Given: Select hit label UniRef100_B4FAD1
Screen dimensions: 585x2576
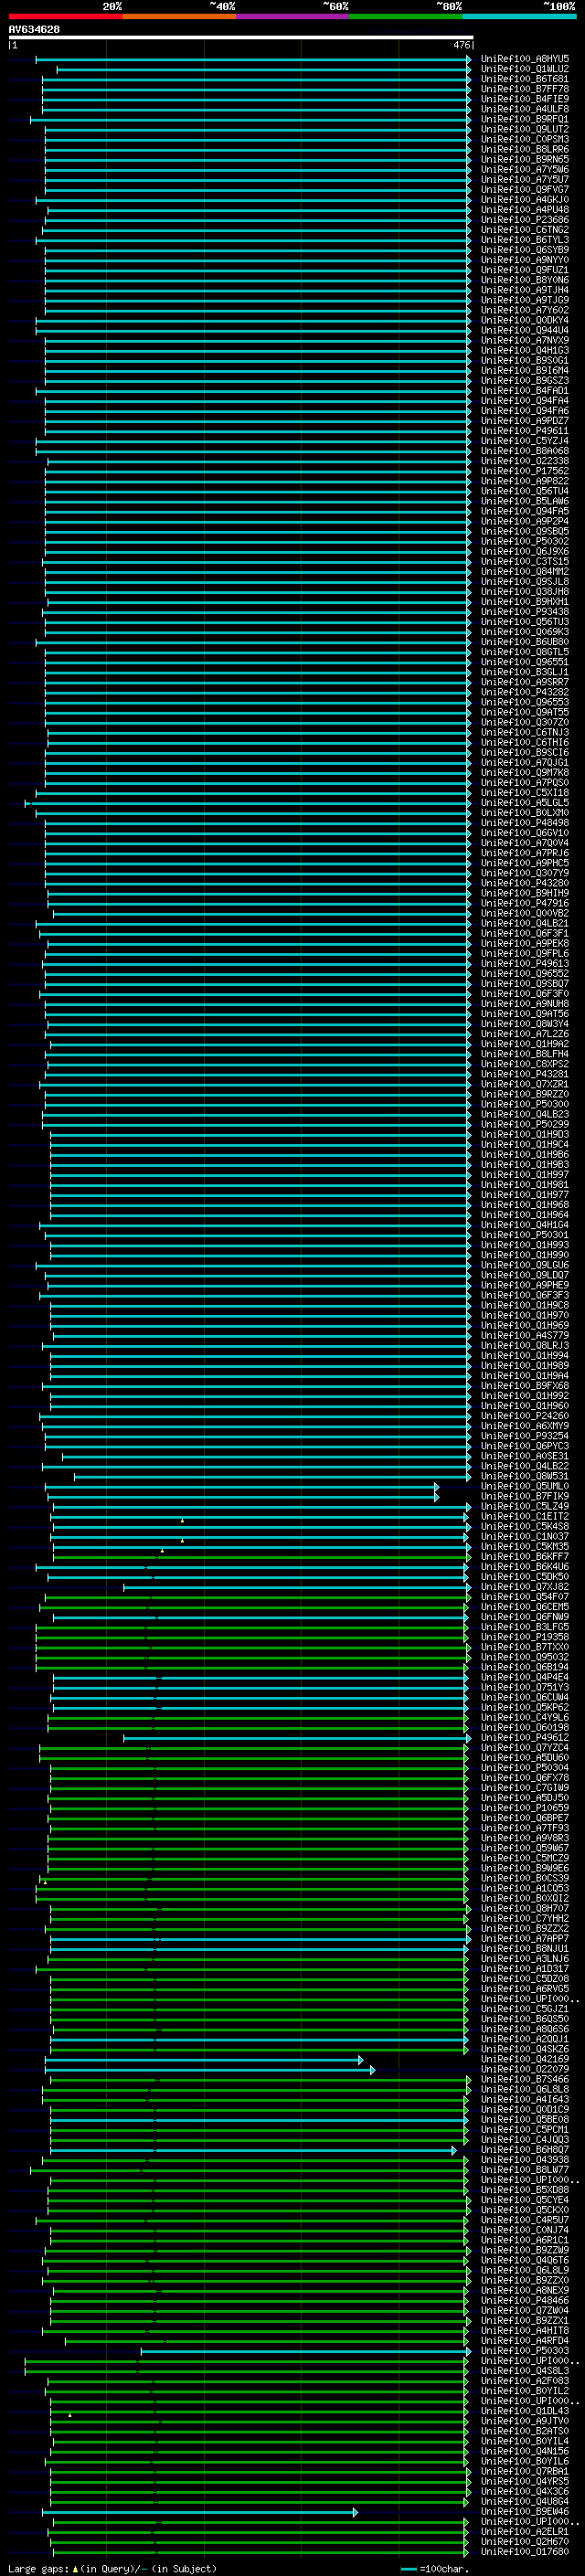Looking at the screenshot, I should [x=525, y=391].
